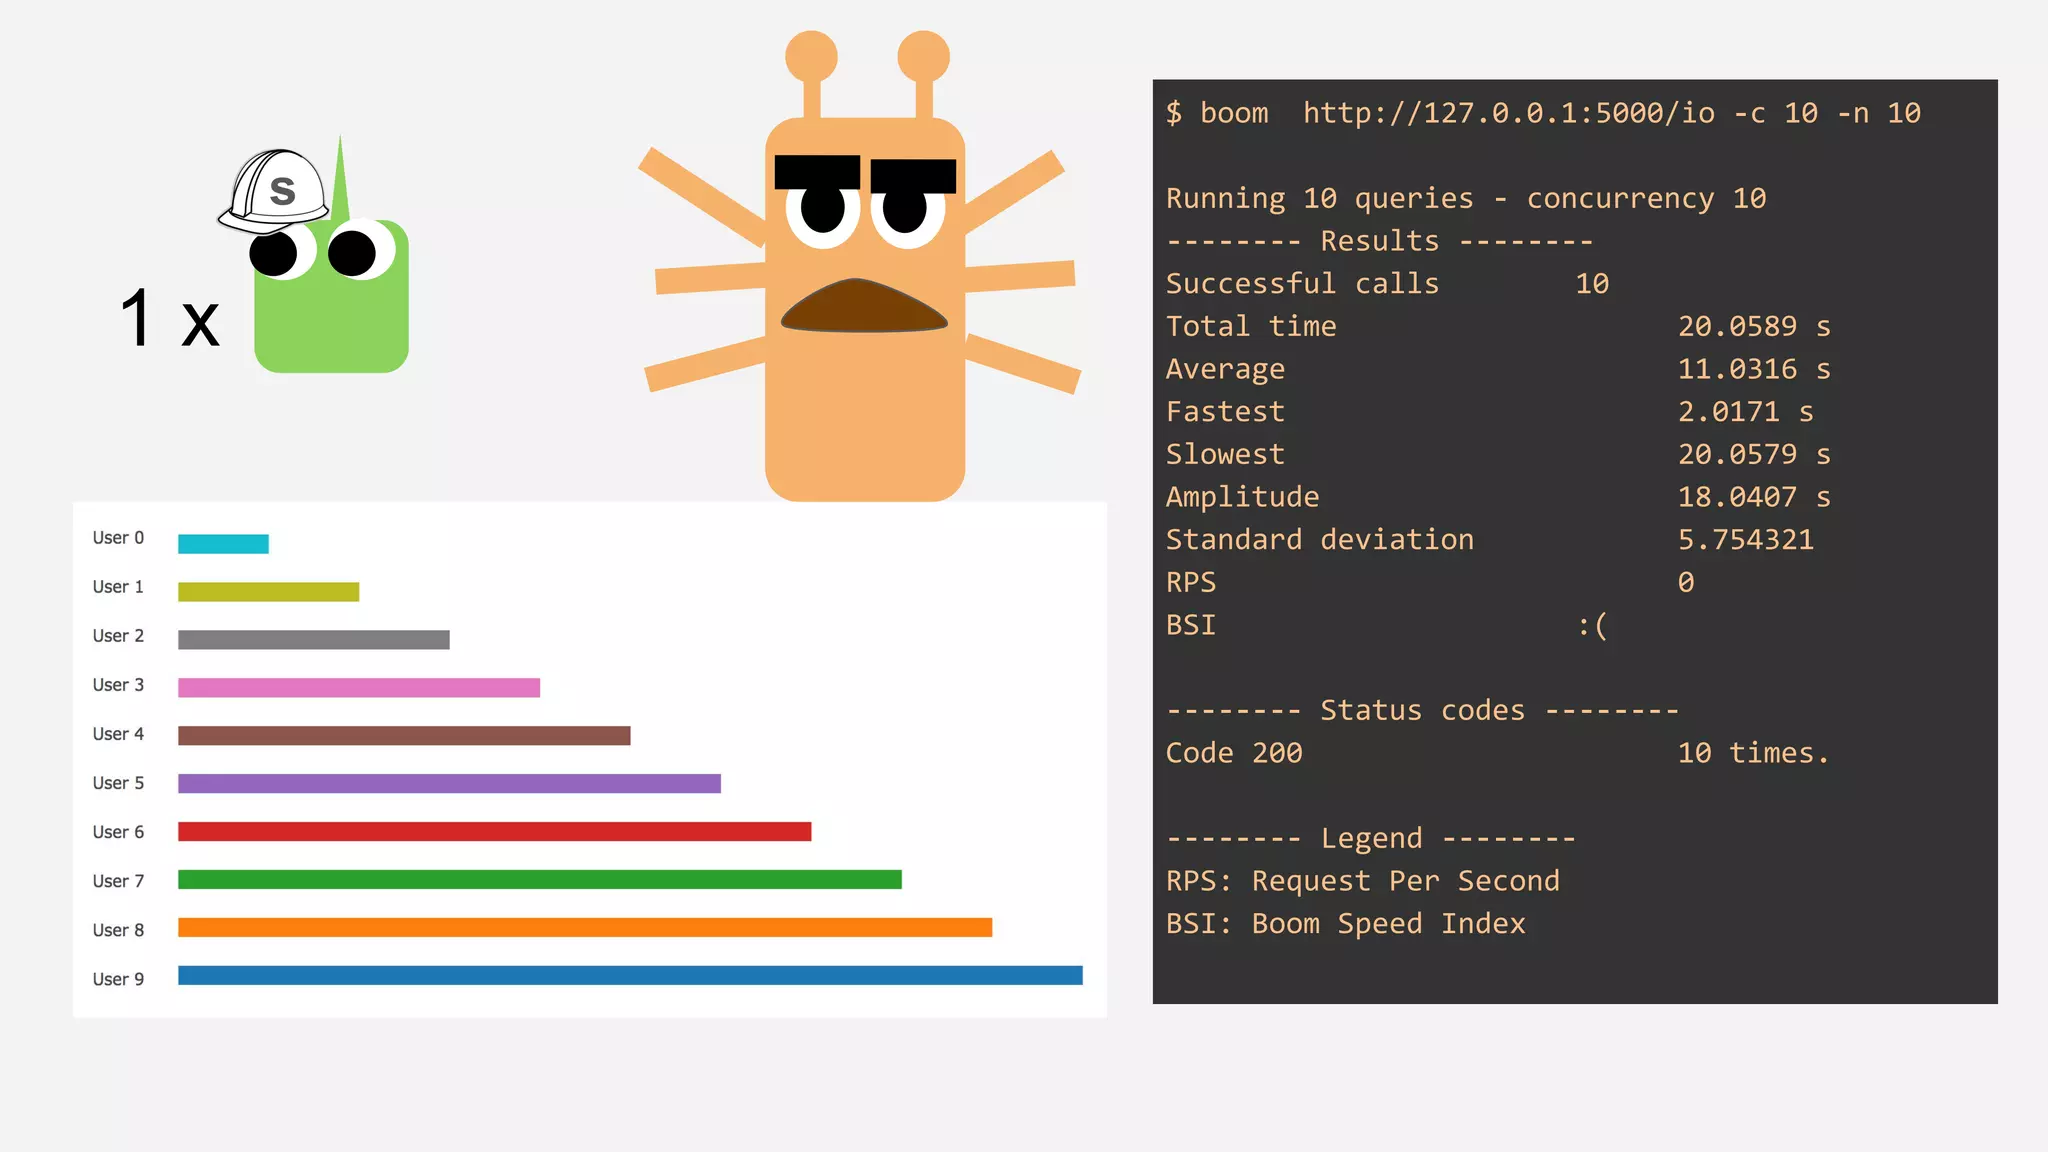Click the orange monster's left black eyebrow
Image resolution: width=2048 pixels, height=1152 pixels.
(817, 171)
